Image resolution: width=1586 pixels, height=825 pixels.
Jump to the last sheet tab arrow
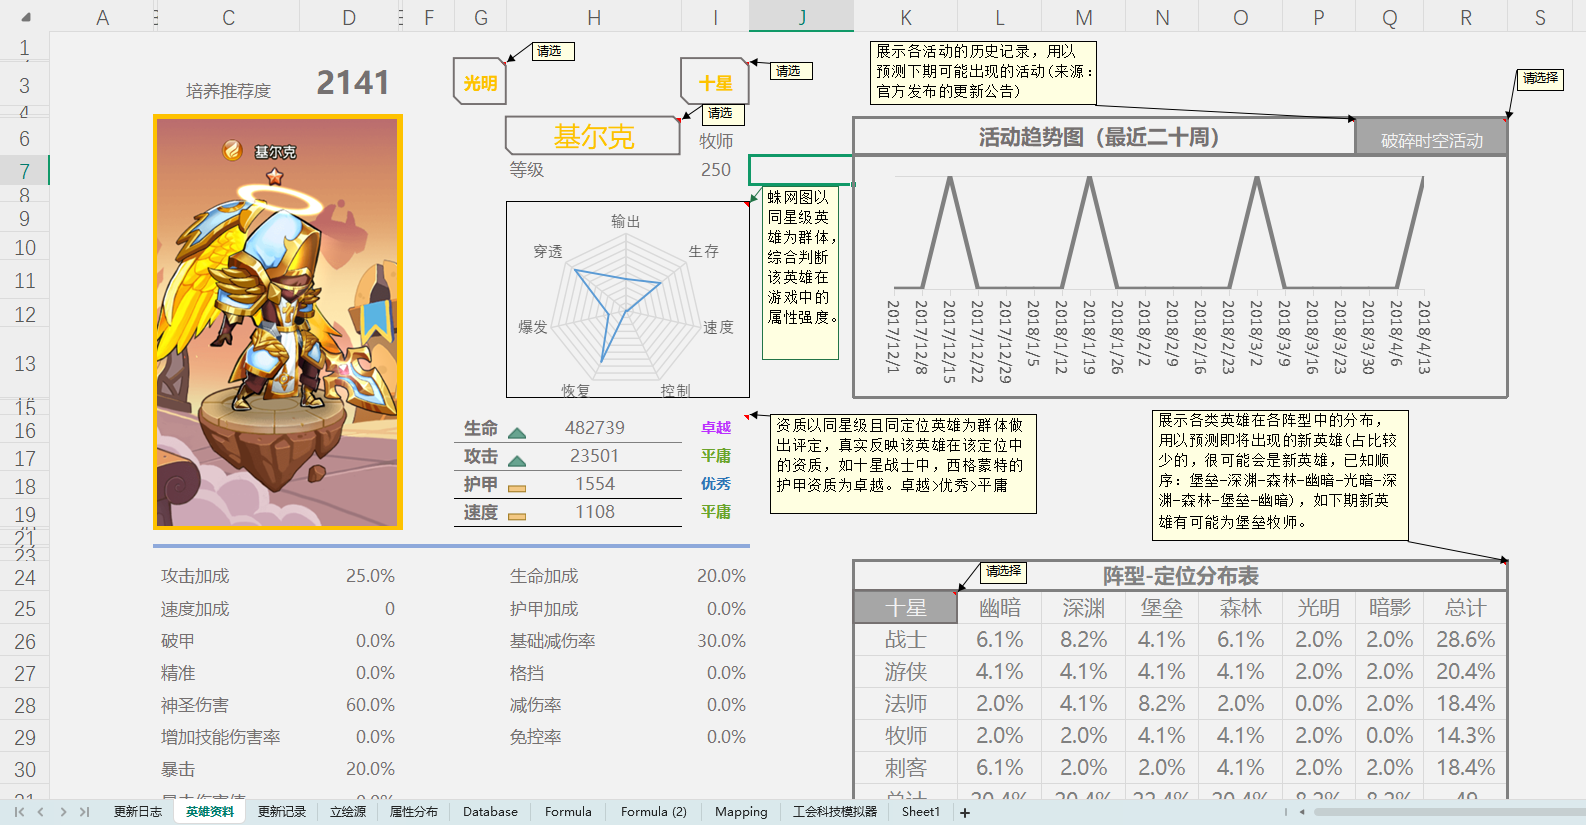(x=84, y=812)
